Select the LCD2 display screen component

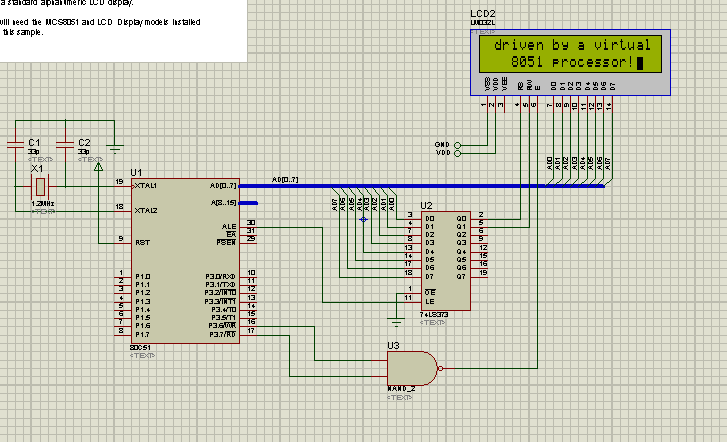click(570, 62)
